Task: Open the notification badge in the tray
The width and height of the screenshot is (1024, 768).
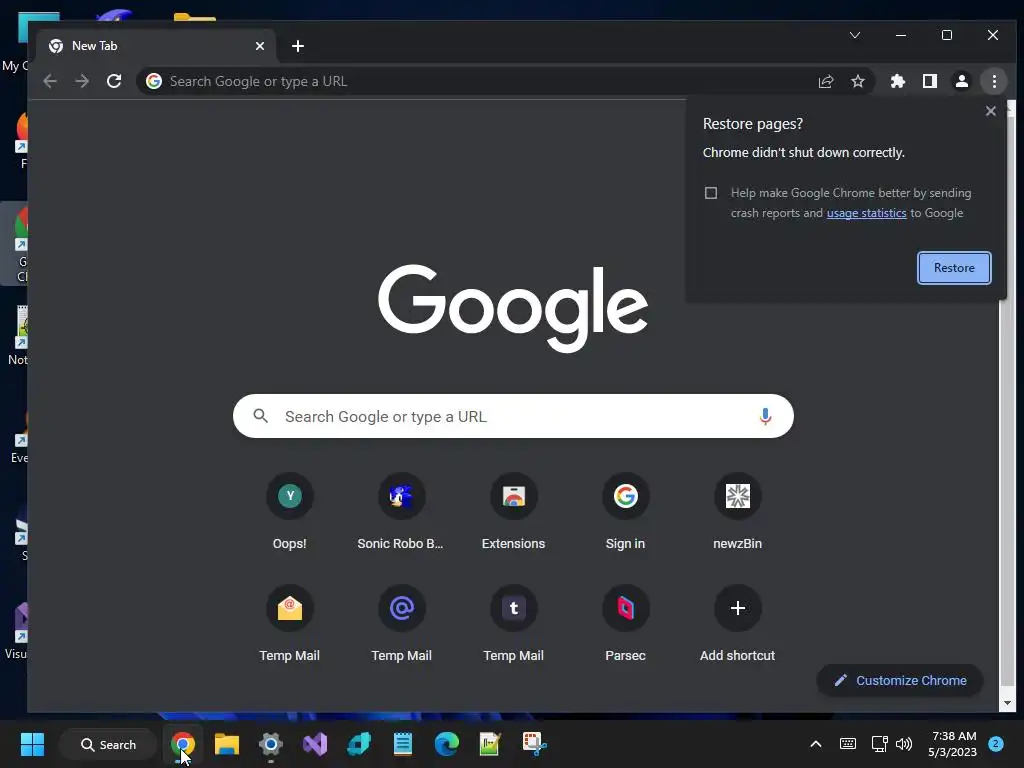Action: point(996,744)
